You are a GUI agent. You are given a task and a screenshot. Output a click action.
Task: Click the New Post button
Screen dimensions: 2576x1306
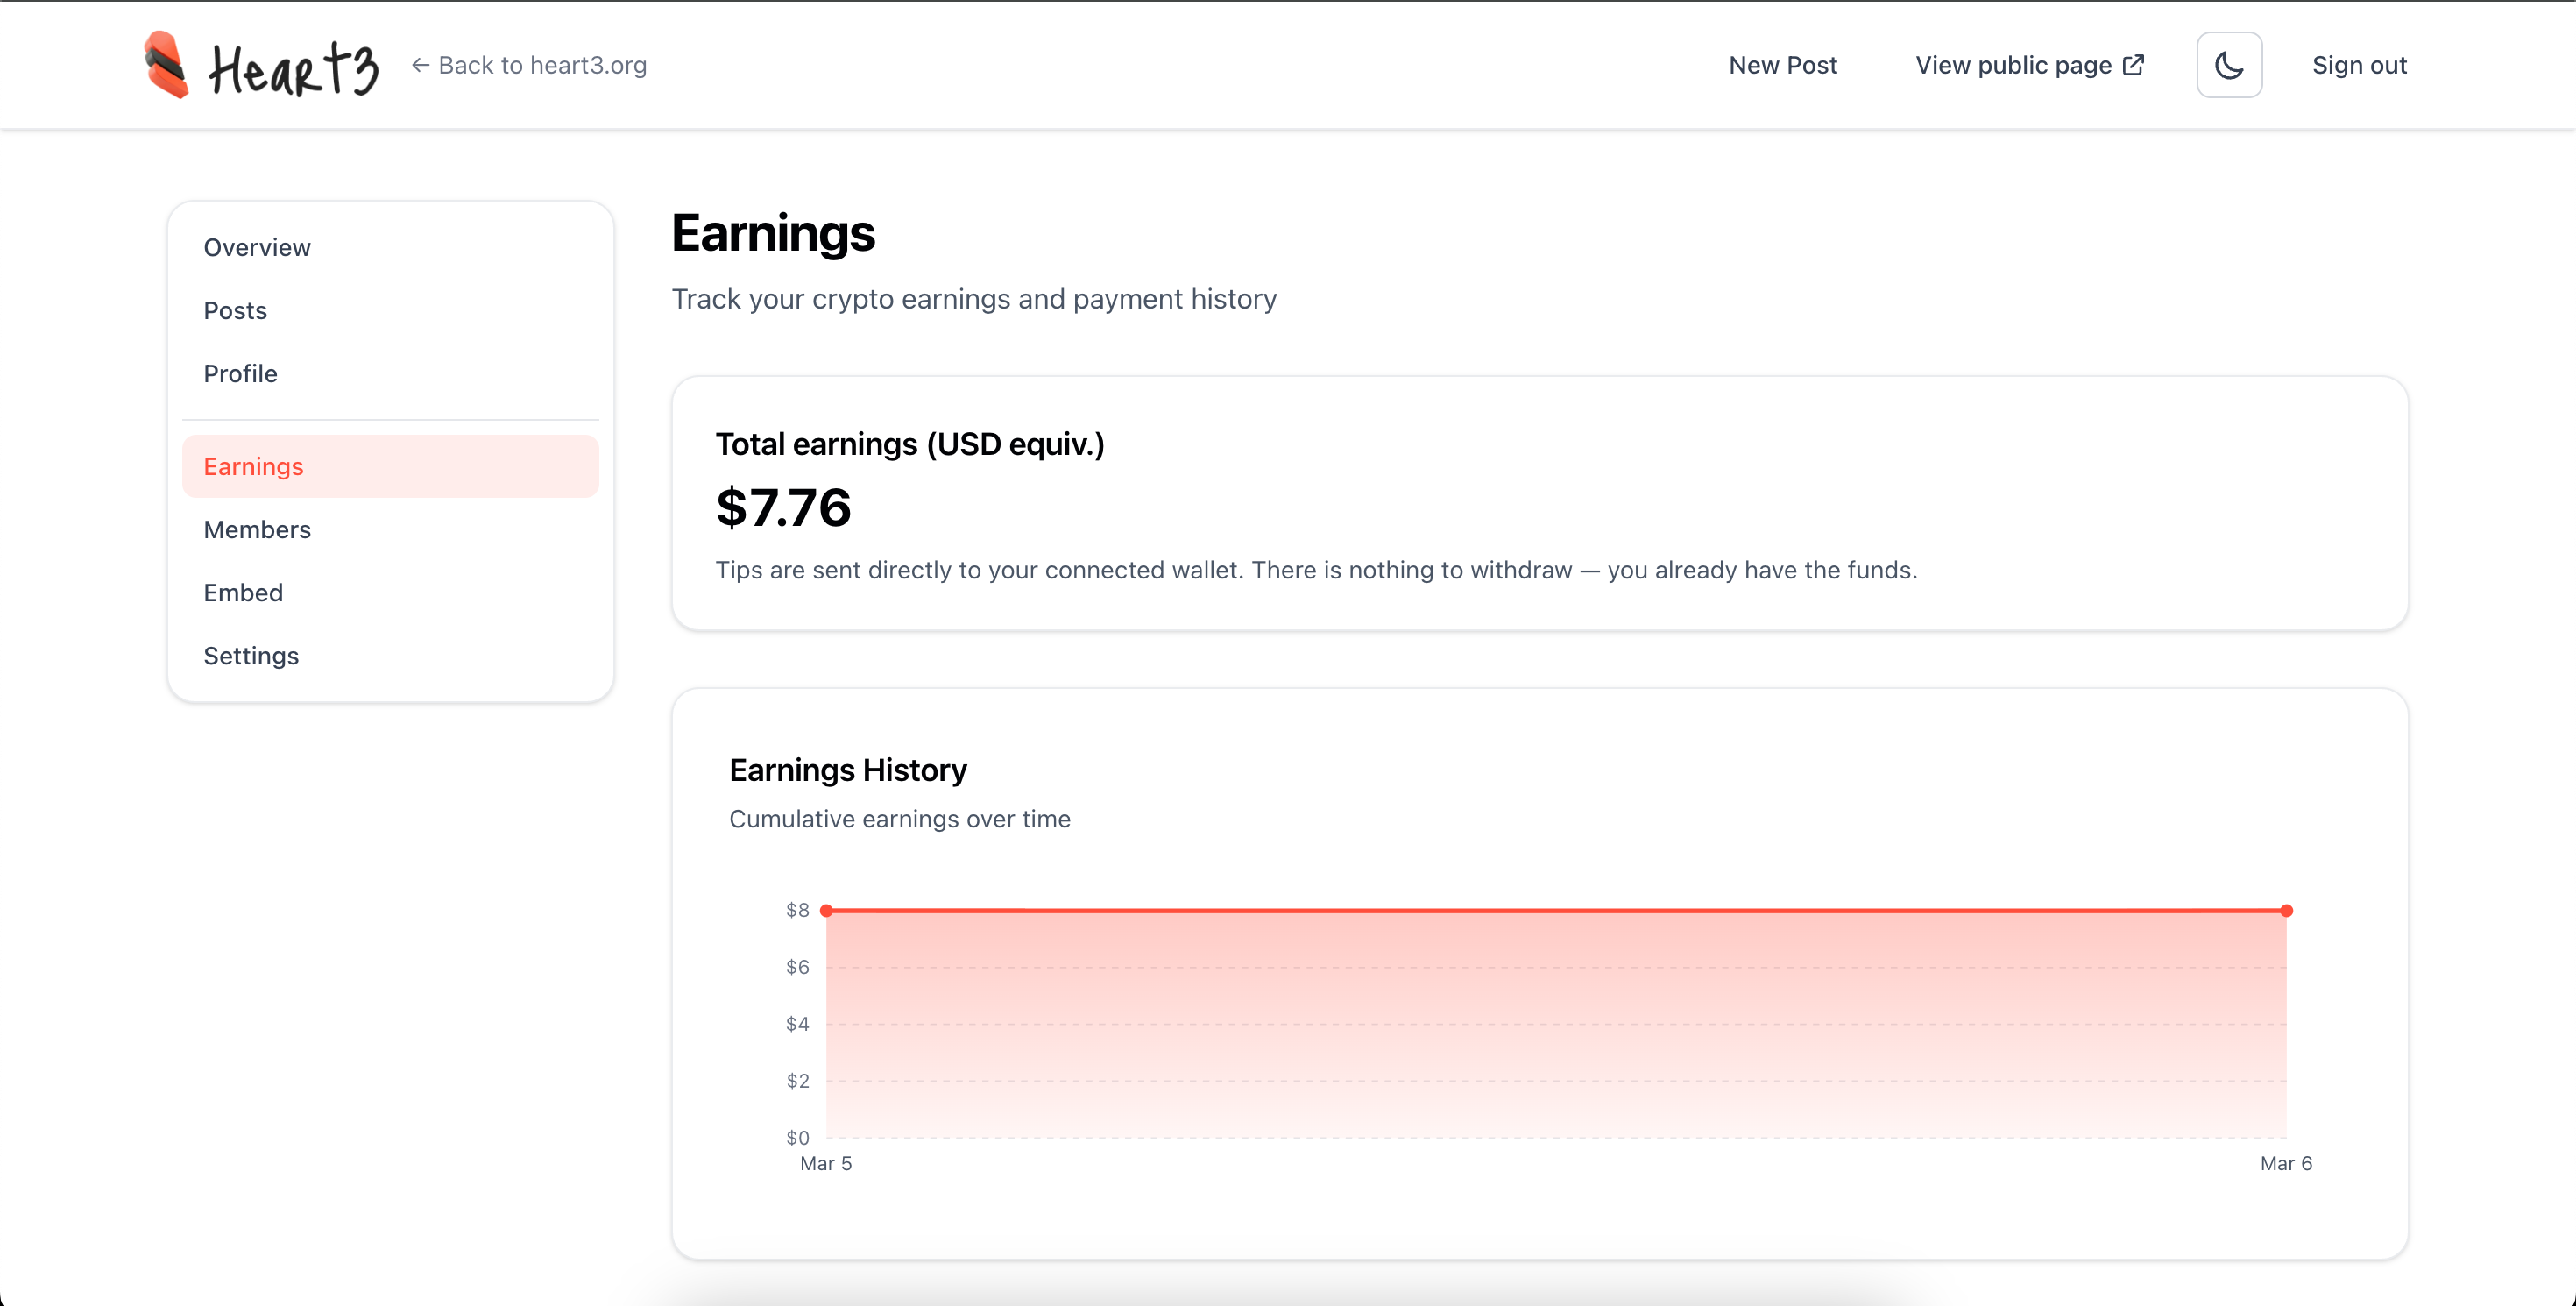pyautogui.click(x=1782, y=65)
